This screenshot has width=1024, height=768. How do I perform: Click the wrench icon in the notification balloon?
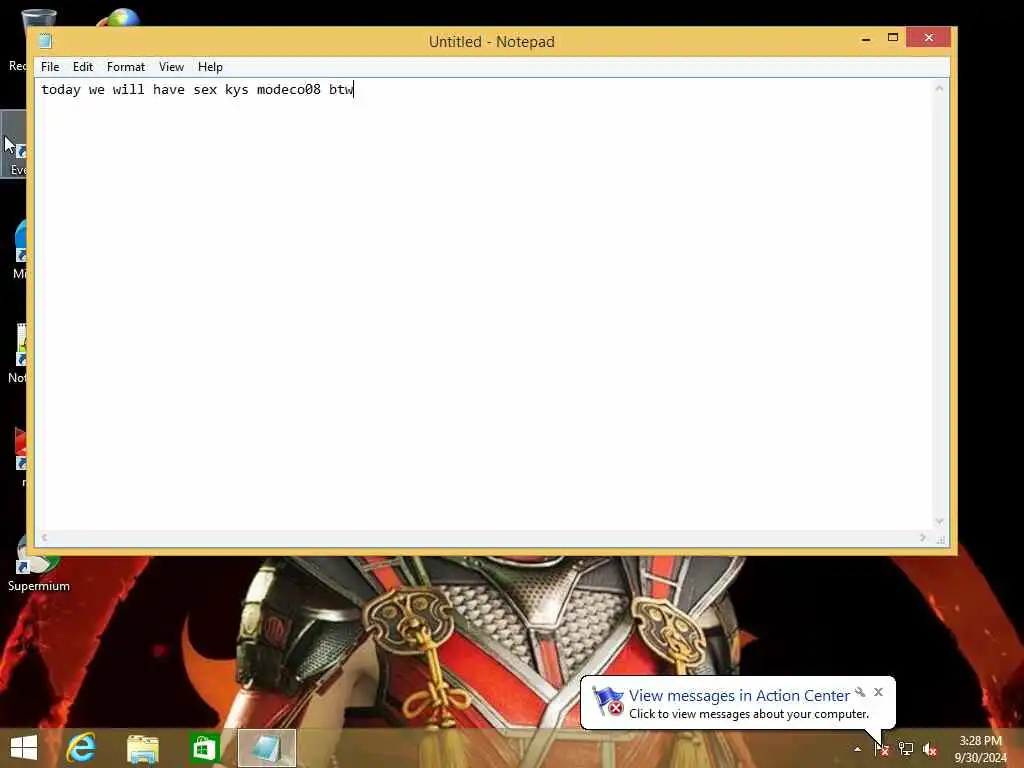point(860,692)
